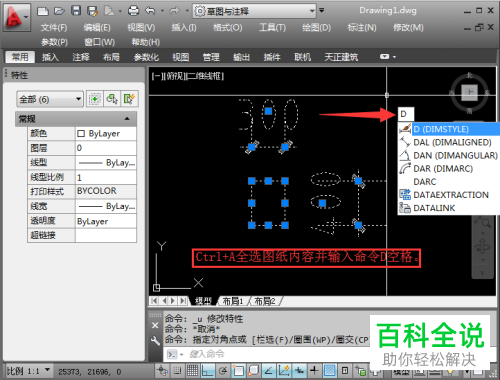The image size is (500, 380).
Task: Open the 草图与注释 workspace dropdown
Action: pyautogui.click(x=254, y=11)
